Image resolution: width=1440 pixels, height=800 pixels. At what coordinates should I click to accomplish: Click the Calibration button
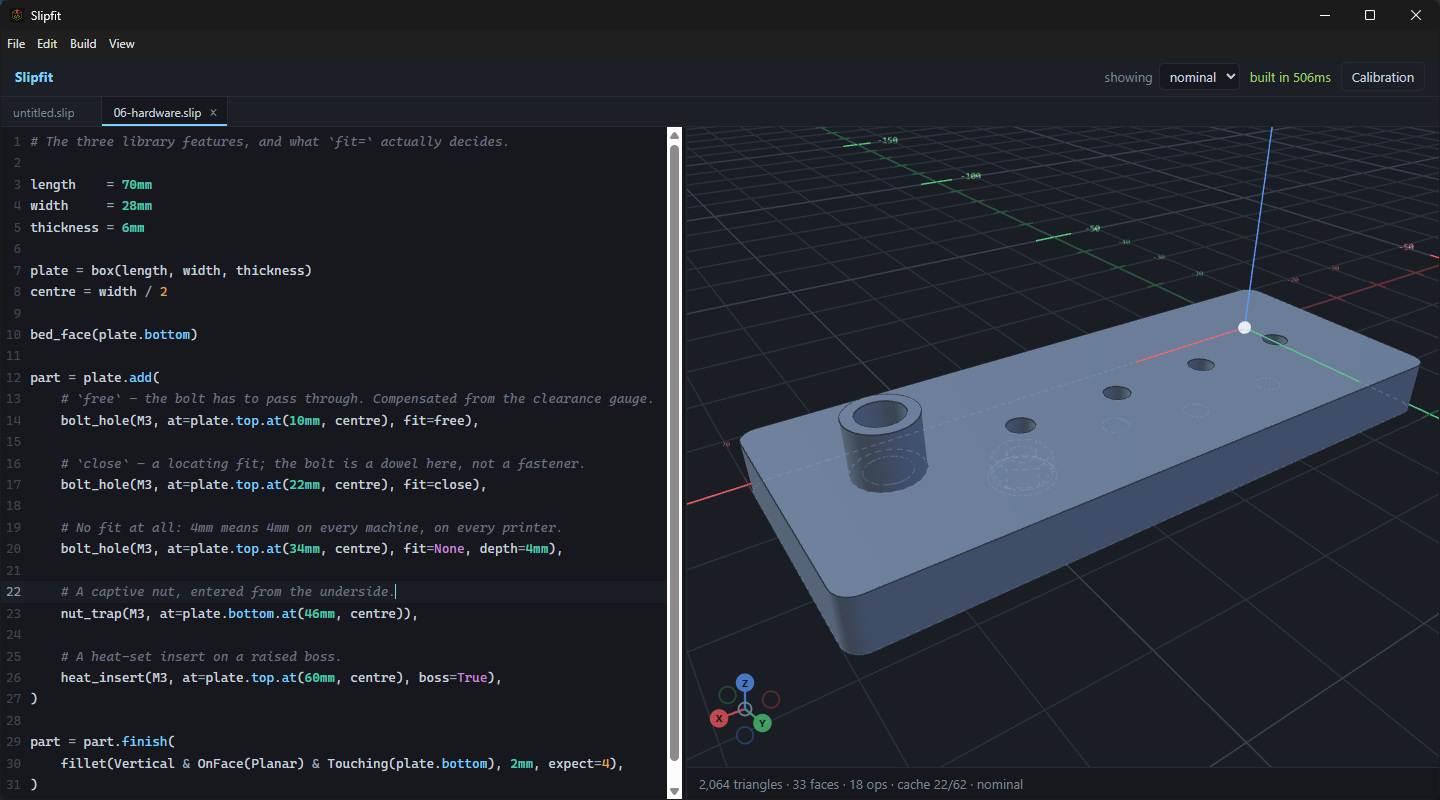(1382, 77)
